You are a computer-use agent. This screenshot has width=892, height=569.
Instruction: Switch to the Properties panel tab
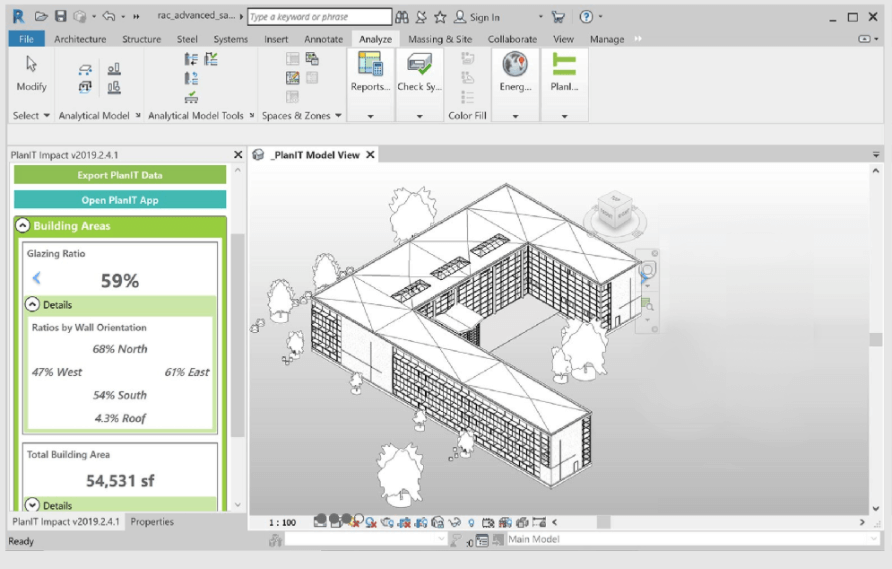coord(152,522)
